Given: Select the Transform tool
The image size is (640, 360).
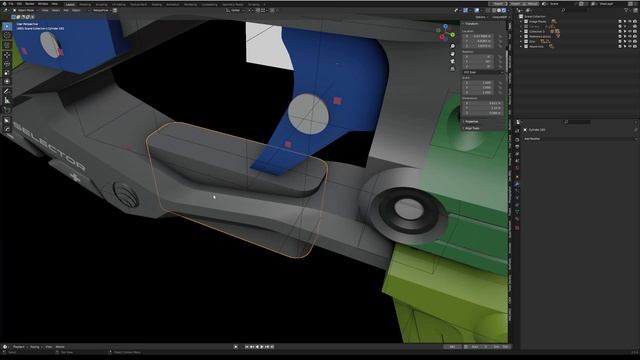Looking at the screenshot, I should (7, 82).
